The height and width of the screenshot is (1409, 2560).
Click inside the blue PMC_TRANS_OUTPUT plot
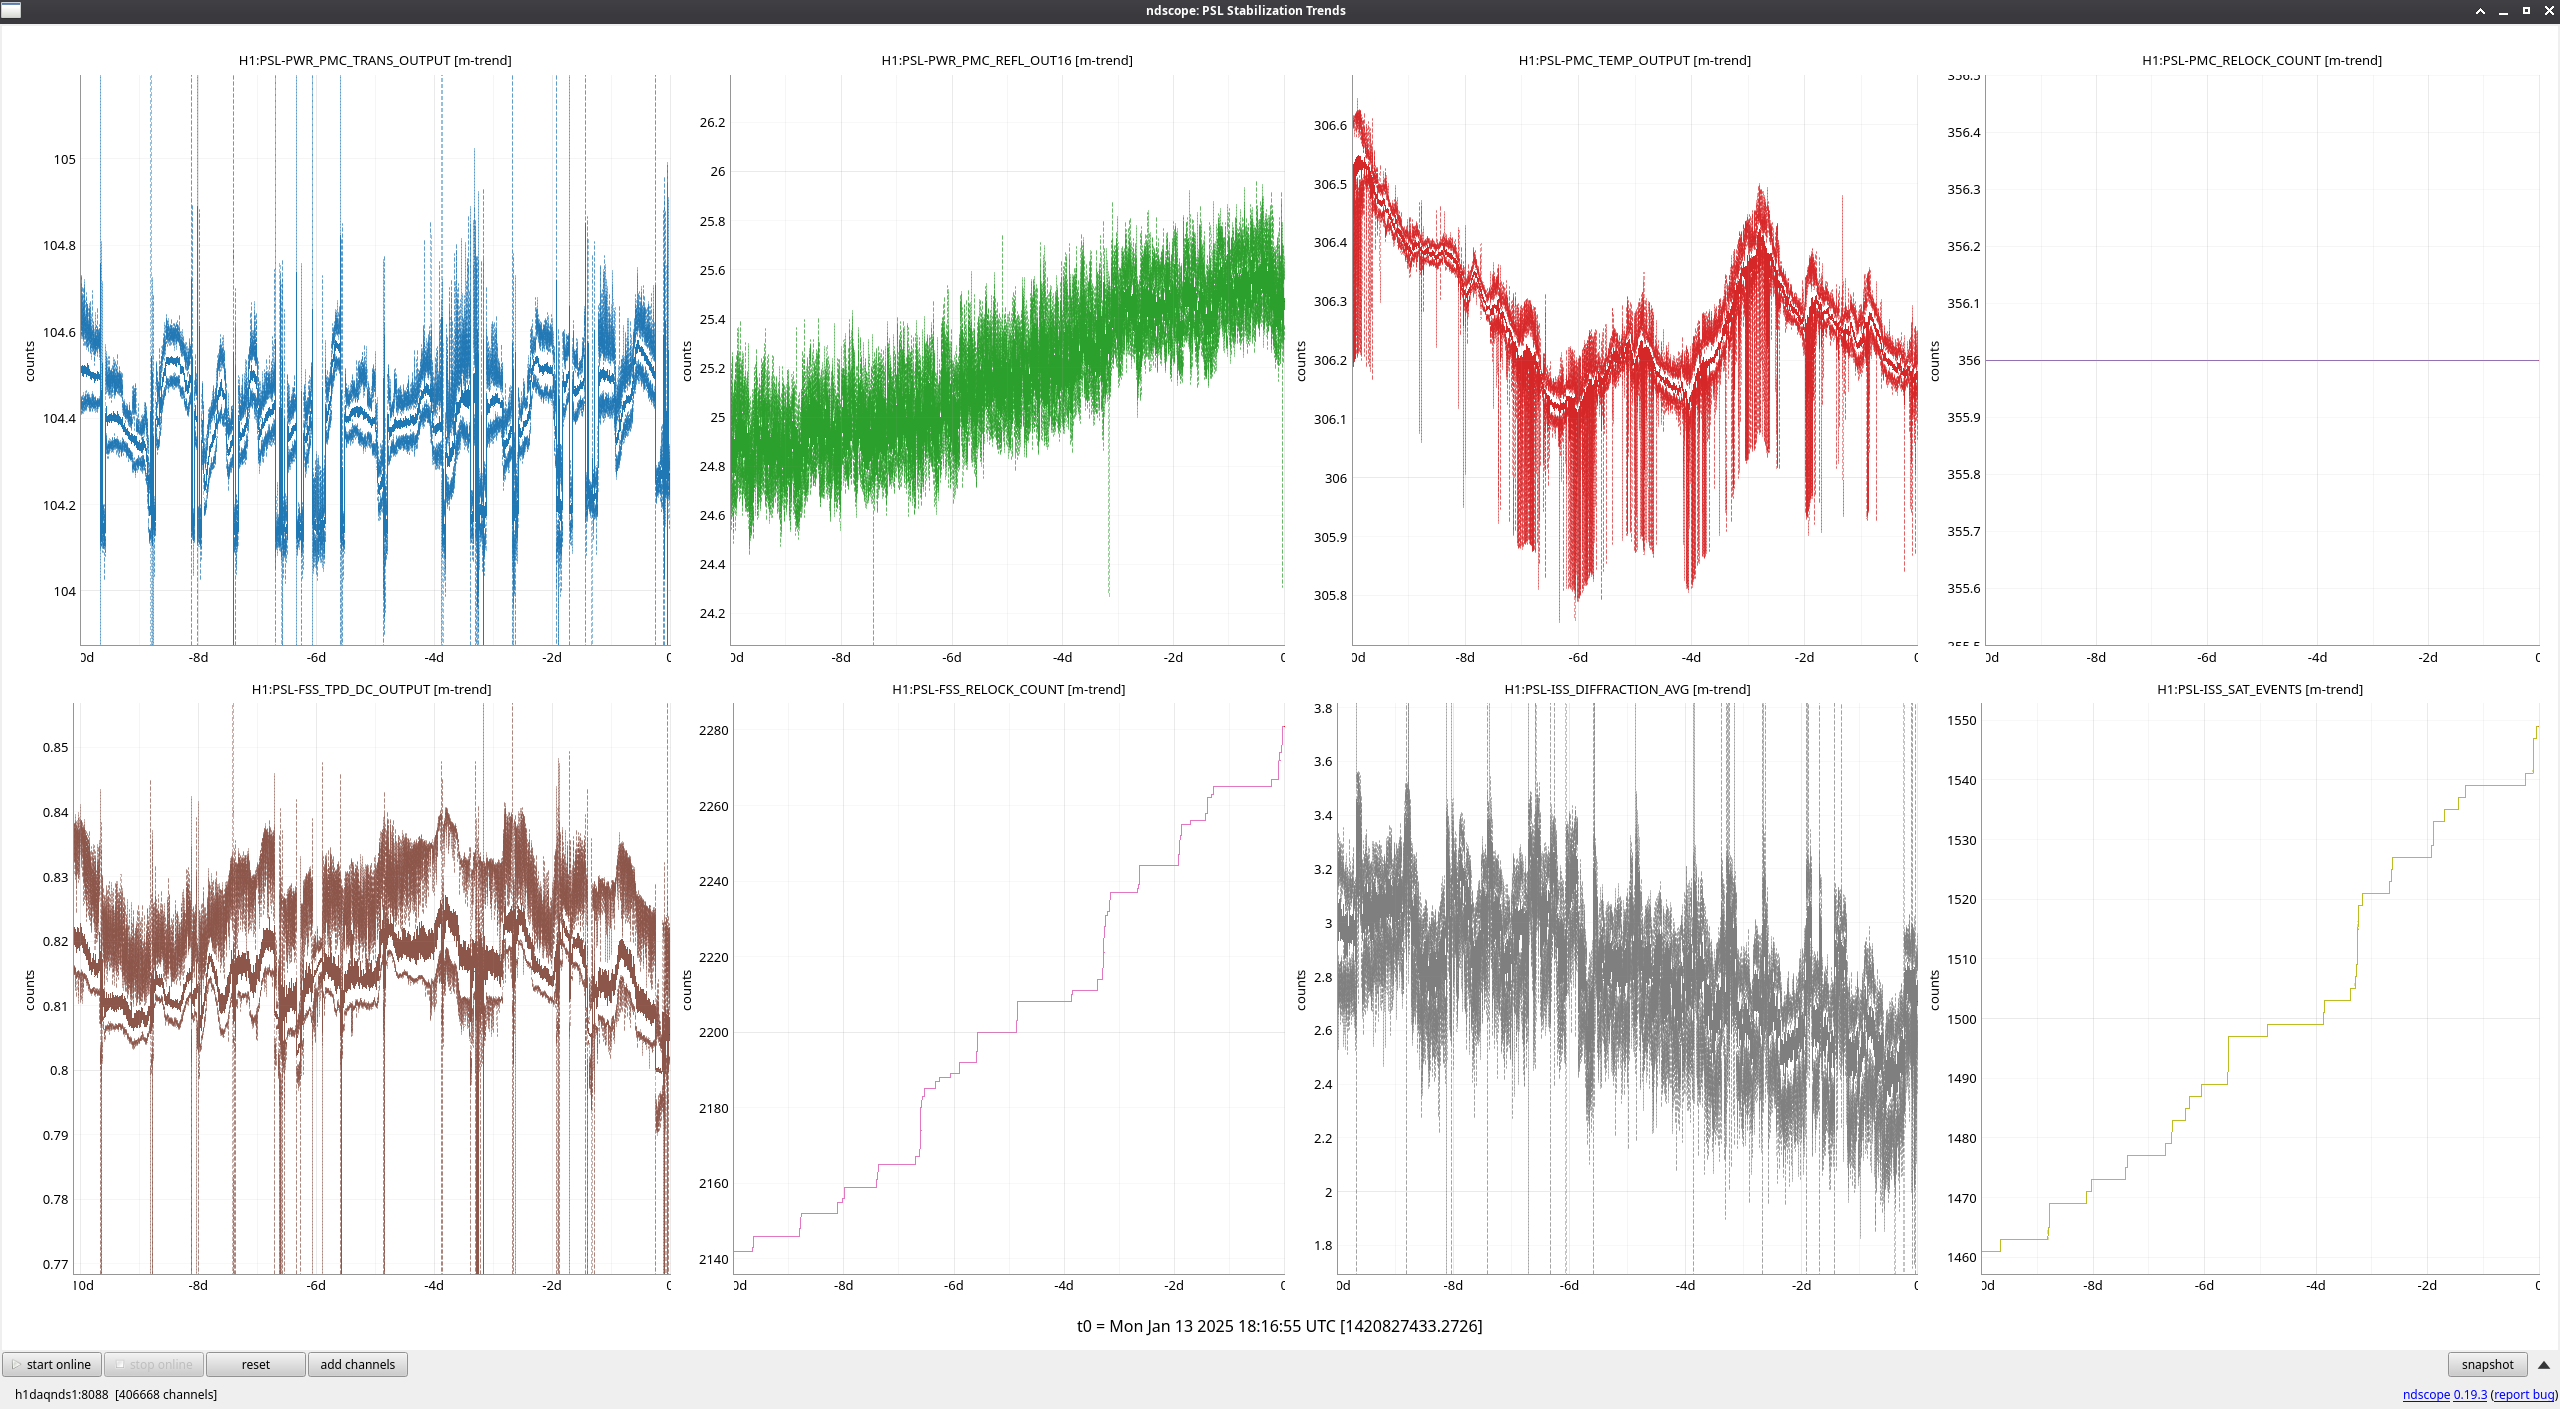(375, 360)
